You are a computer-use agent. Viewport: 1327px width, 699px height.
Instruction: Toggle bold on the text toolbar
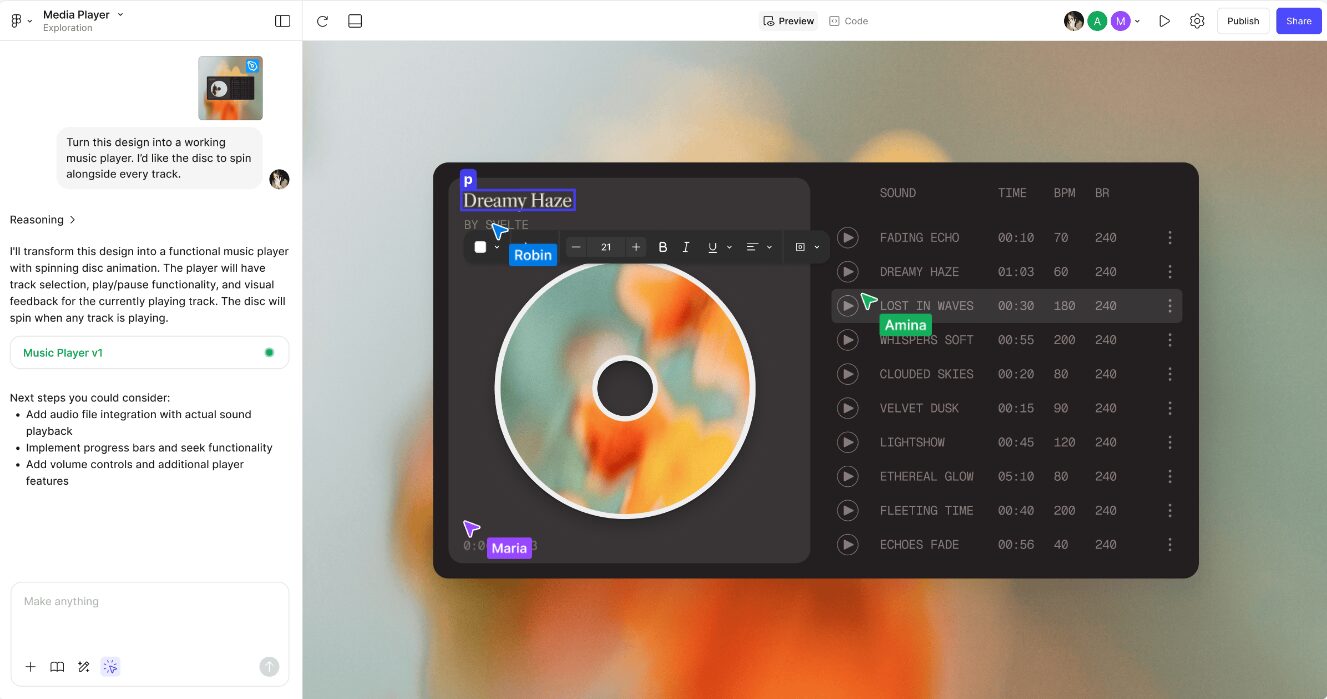[662, 247]
